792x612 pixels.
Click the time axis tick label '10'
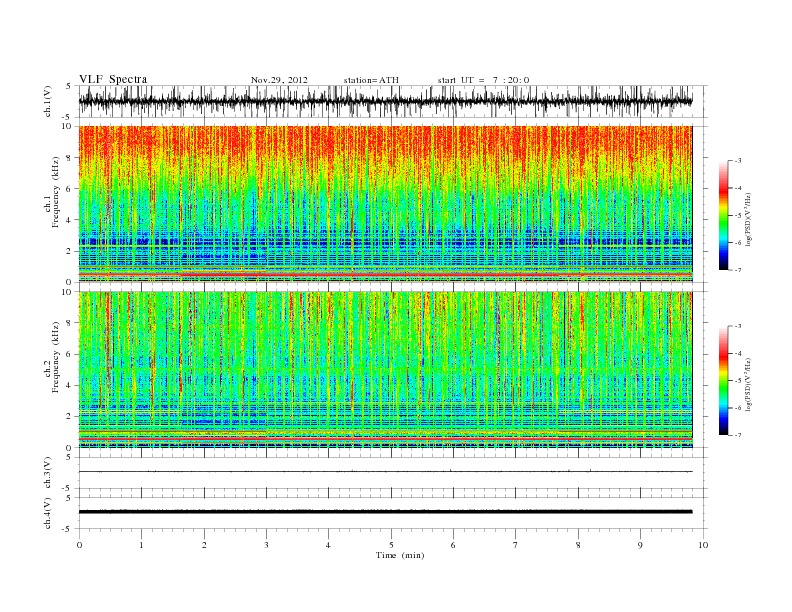pos(703,545)
